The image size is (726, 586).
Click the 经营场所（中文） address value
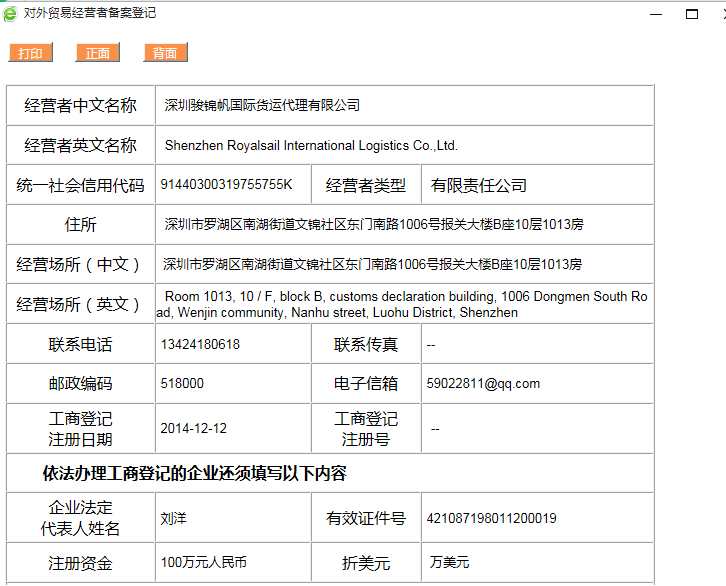coord(372,264)
